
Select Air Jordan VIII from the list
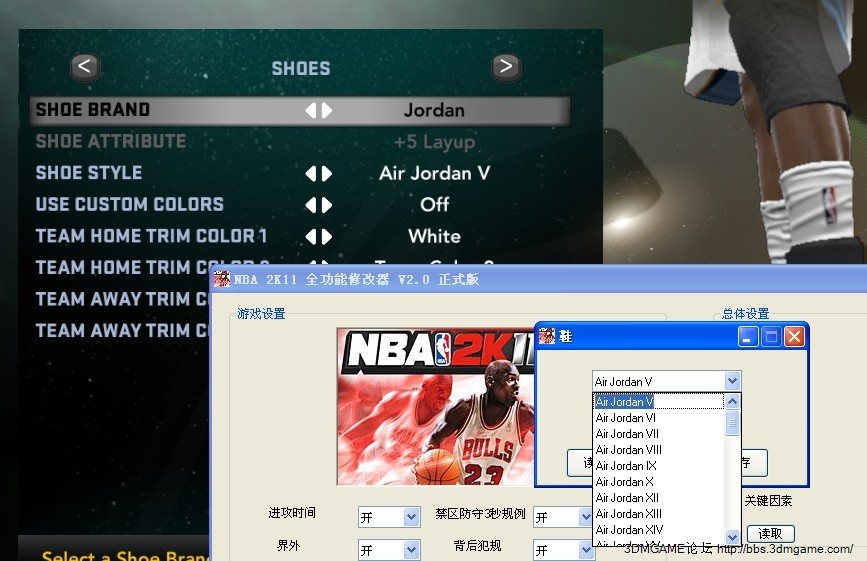coord(628,450)
